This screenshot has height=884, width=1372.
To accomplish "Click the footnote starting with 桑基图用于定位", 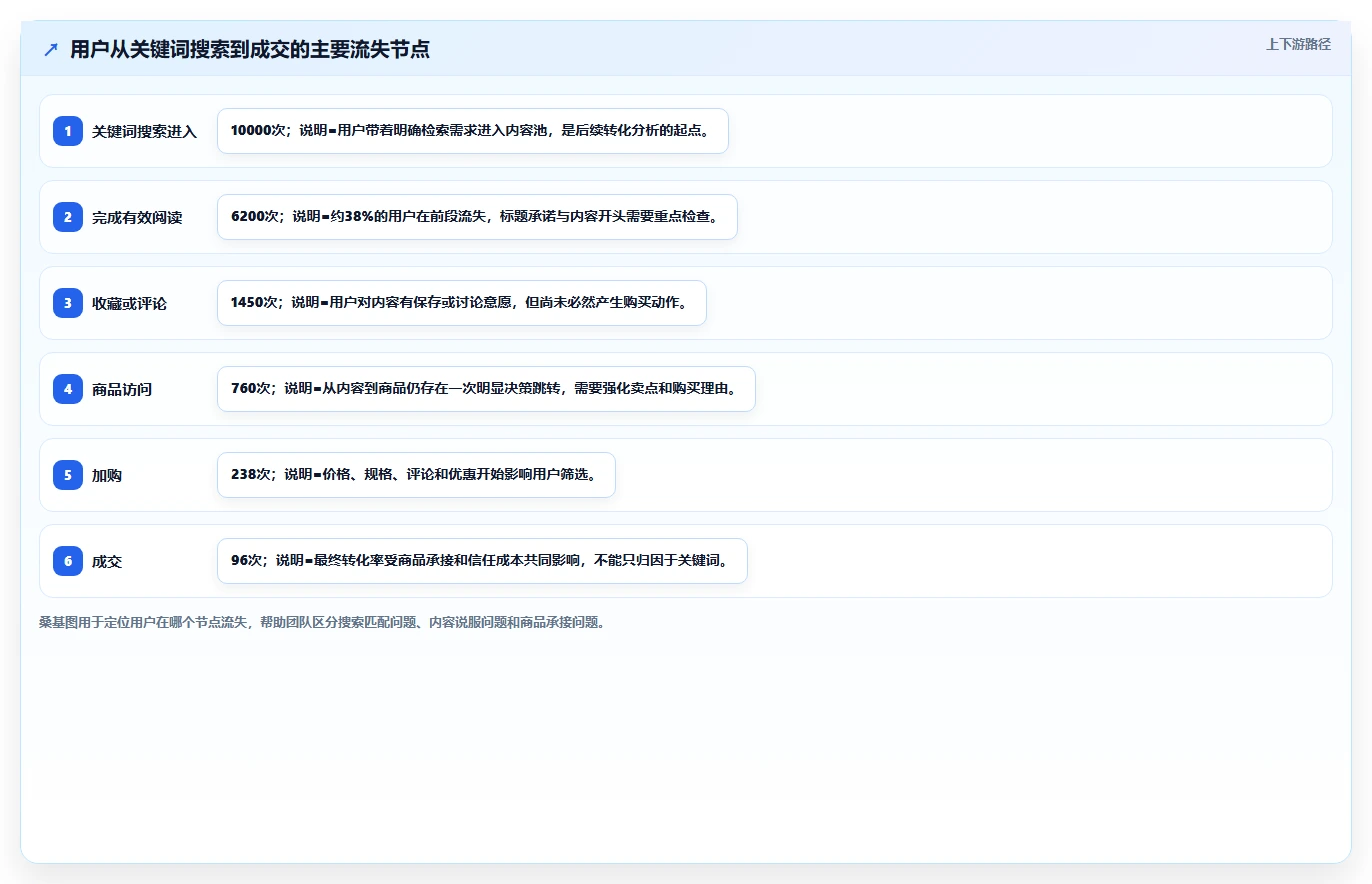I will 322,622.
